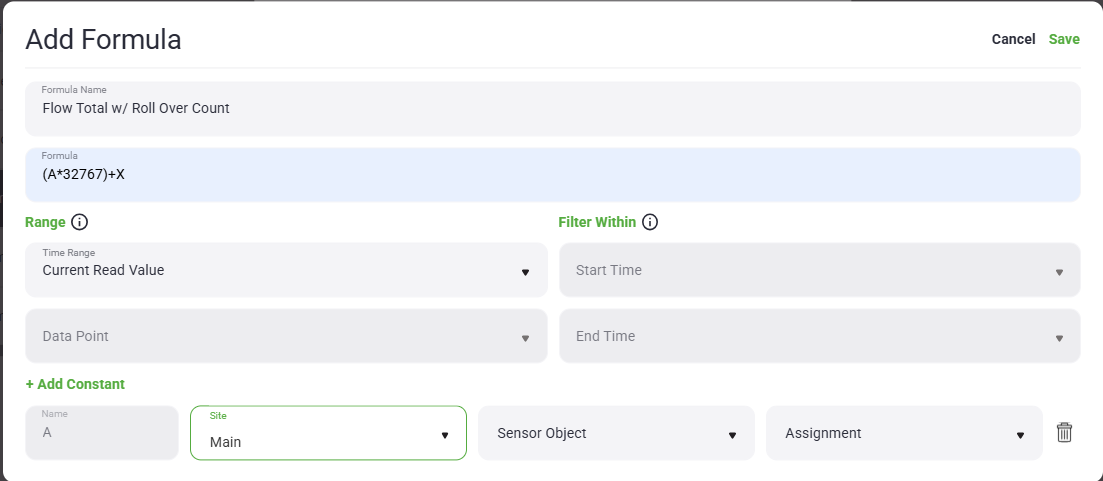Focus the Formula Name text field

552,108
